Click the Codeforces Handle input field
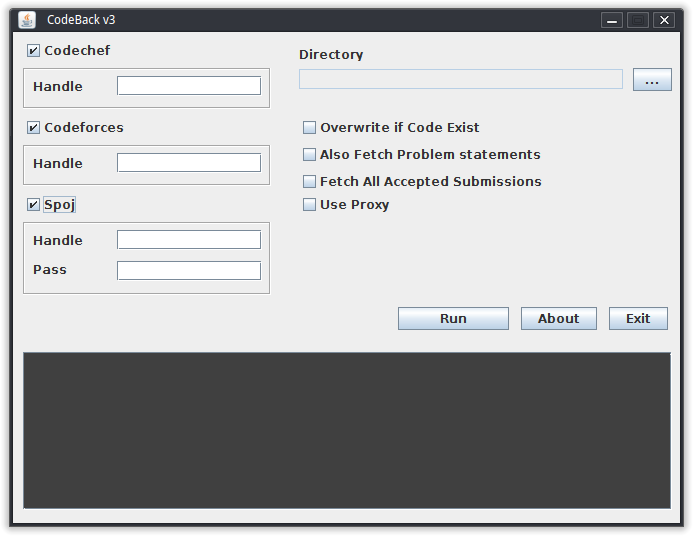The width and height of the screenshot is (693, 536). (189, 163)
